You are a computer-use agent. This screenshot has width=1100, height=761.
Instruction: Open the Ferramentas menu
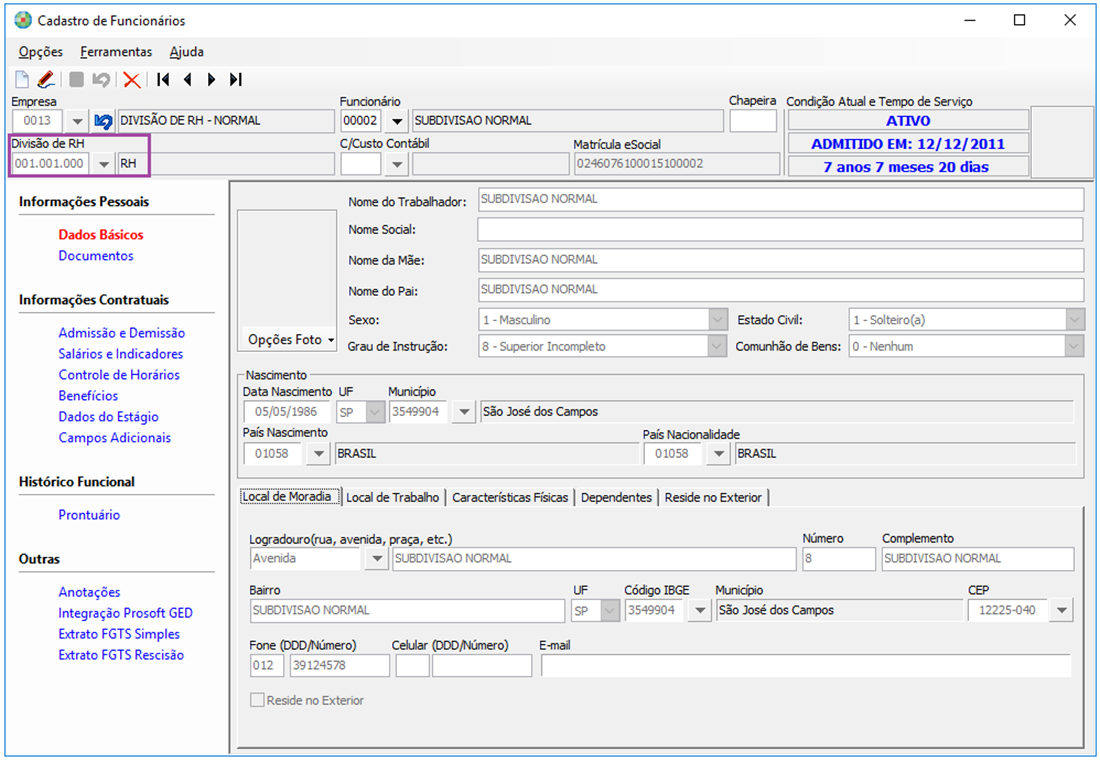click(116, 52)
